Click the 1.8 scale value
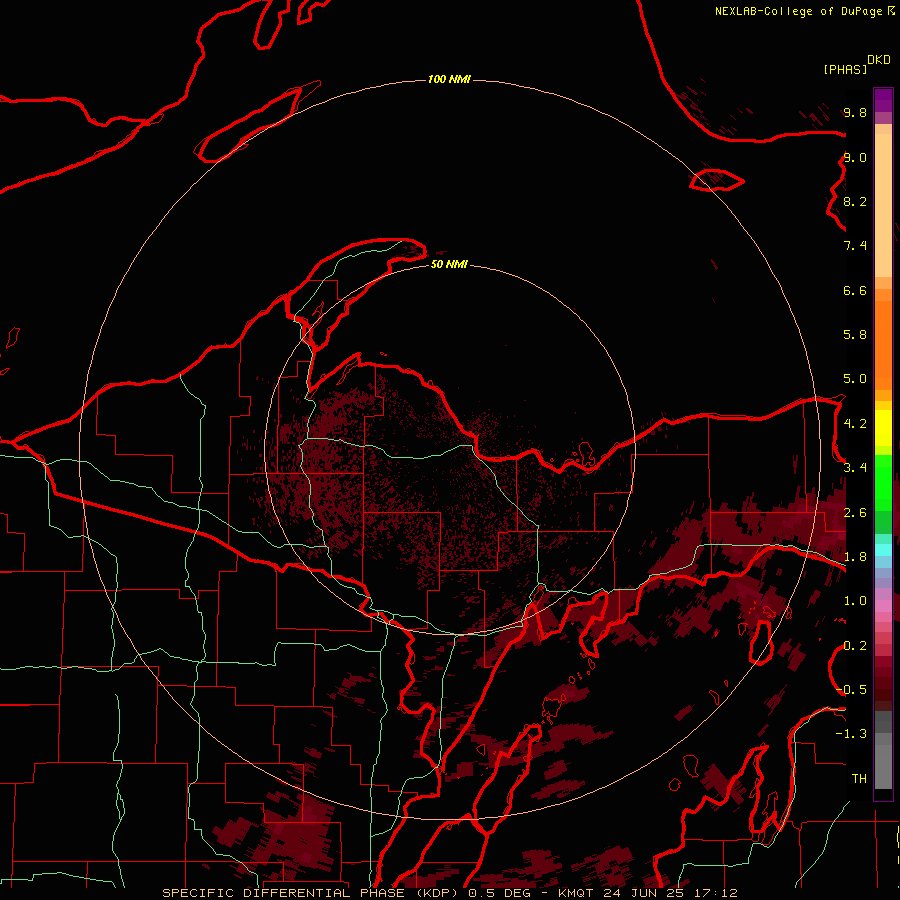The image size is (900, 900). (855, 556)
